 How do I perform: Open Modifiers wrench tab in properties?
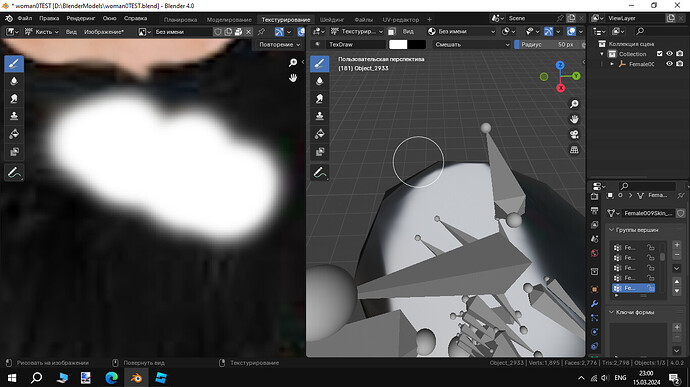click(x=595, y=304)
